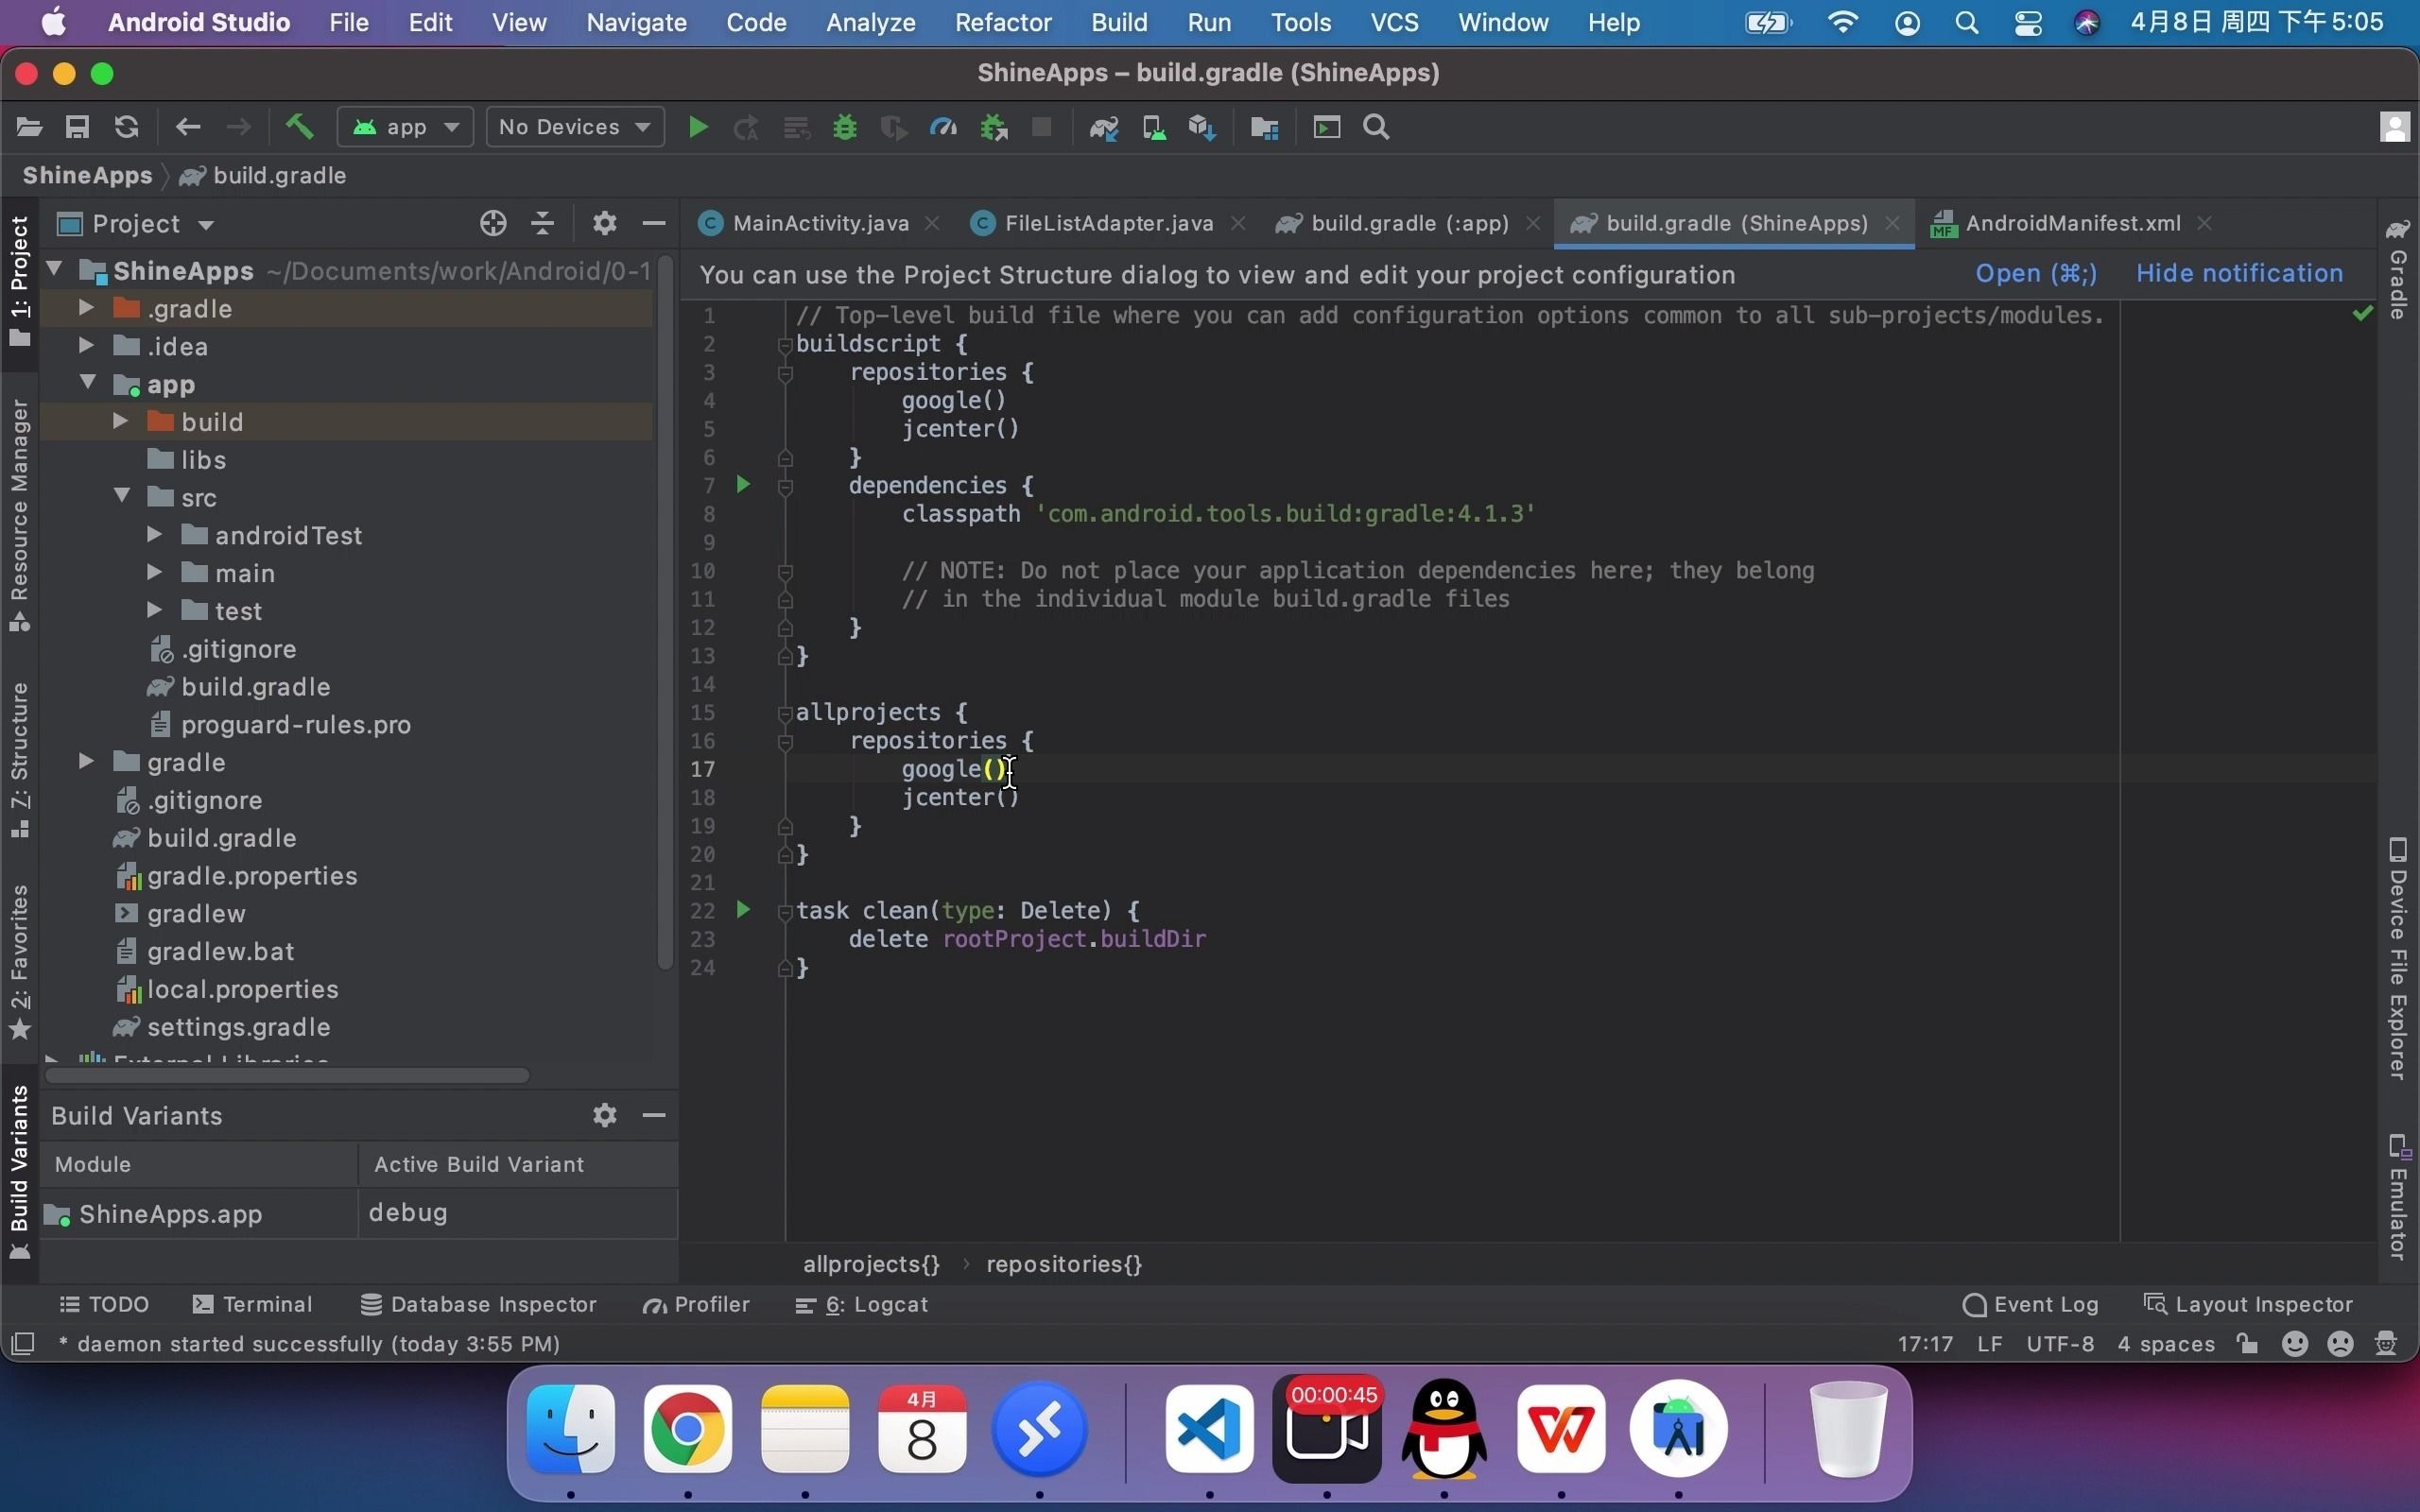Image resolution: width=2420 pixels, height=1512 pixels.
Task: Switch to build.gradle (:app) tab
Action: 1409,223
